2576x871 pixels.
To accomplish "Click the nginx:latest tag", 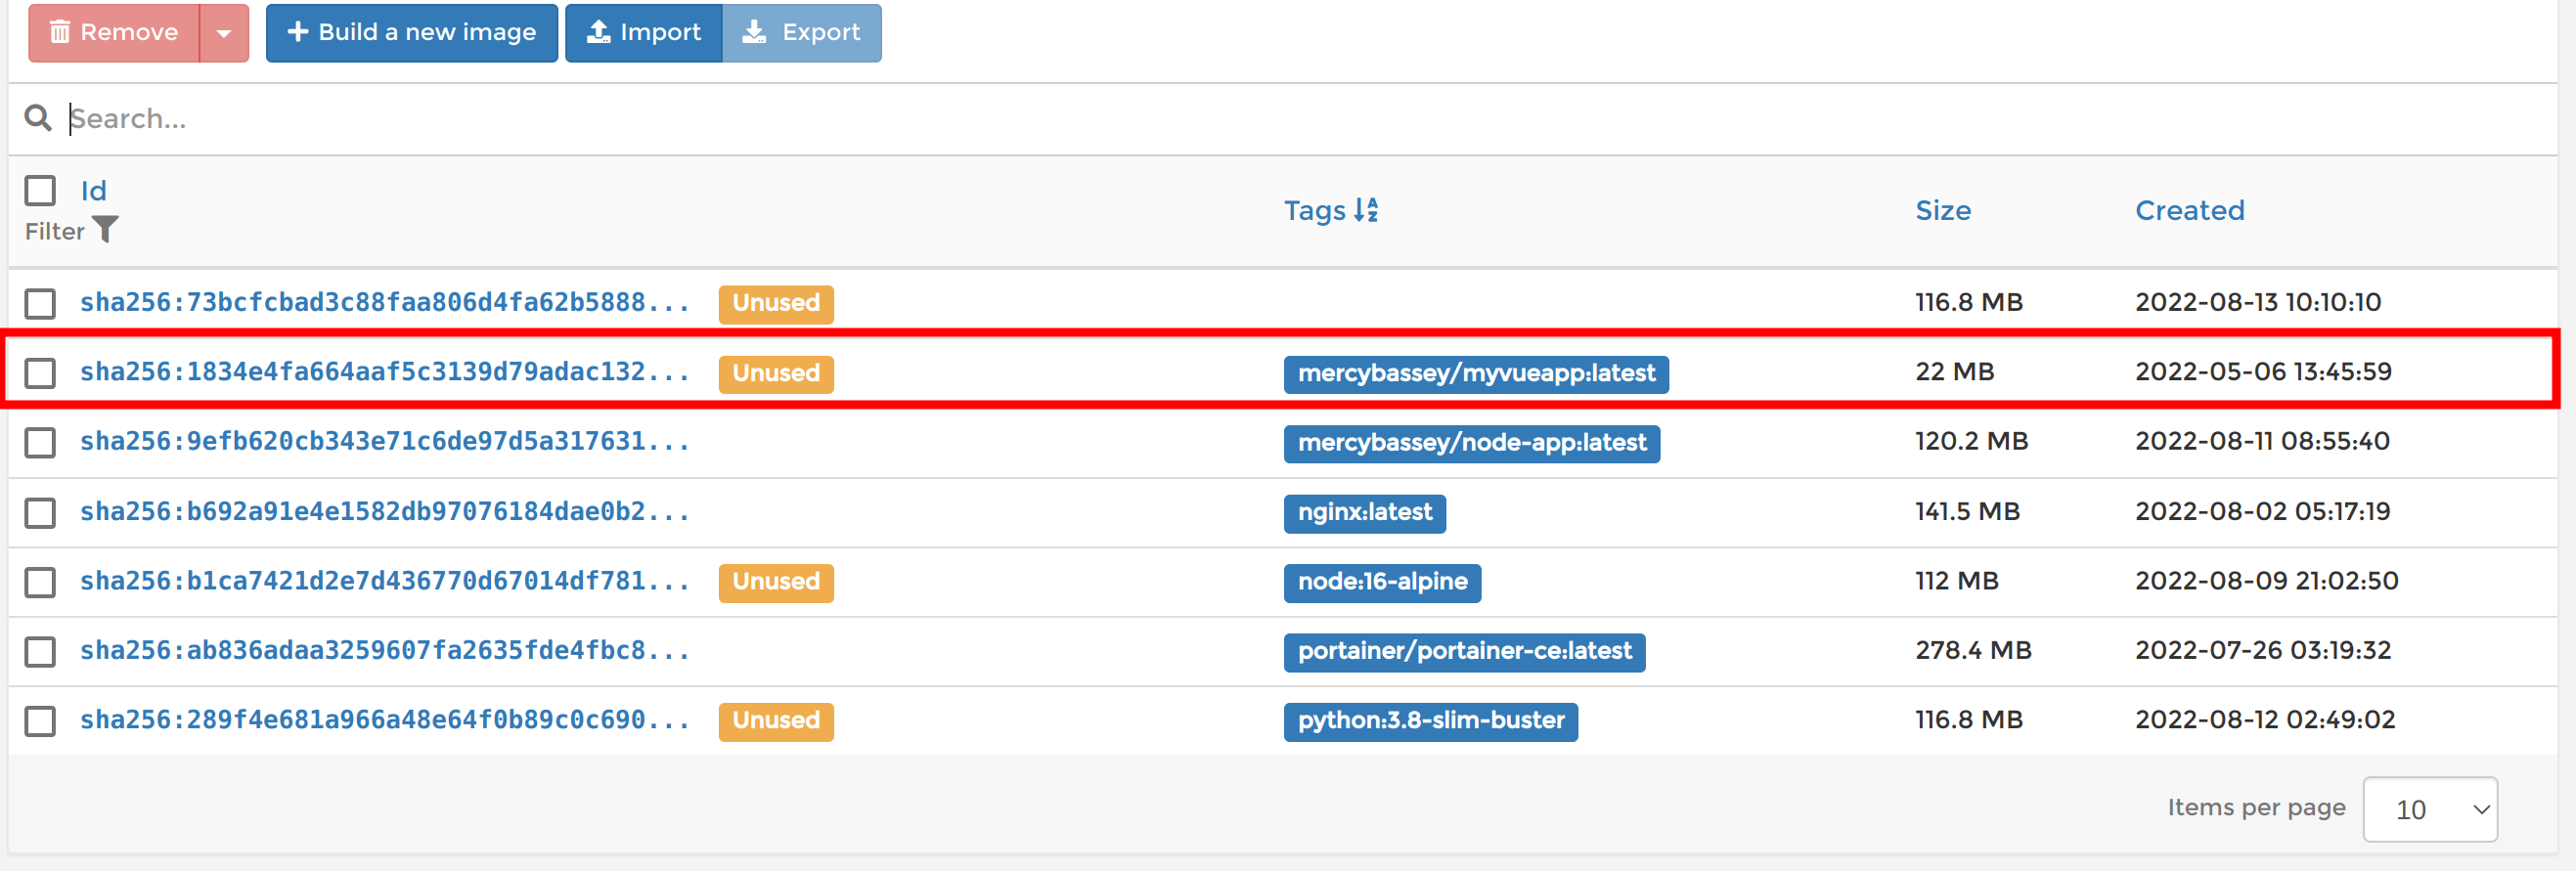I will pos(1365,513).
